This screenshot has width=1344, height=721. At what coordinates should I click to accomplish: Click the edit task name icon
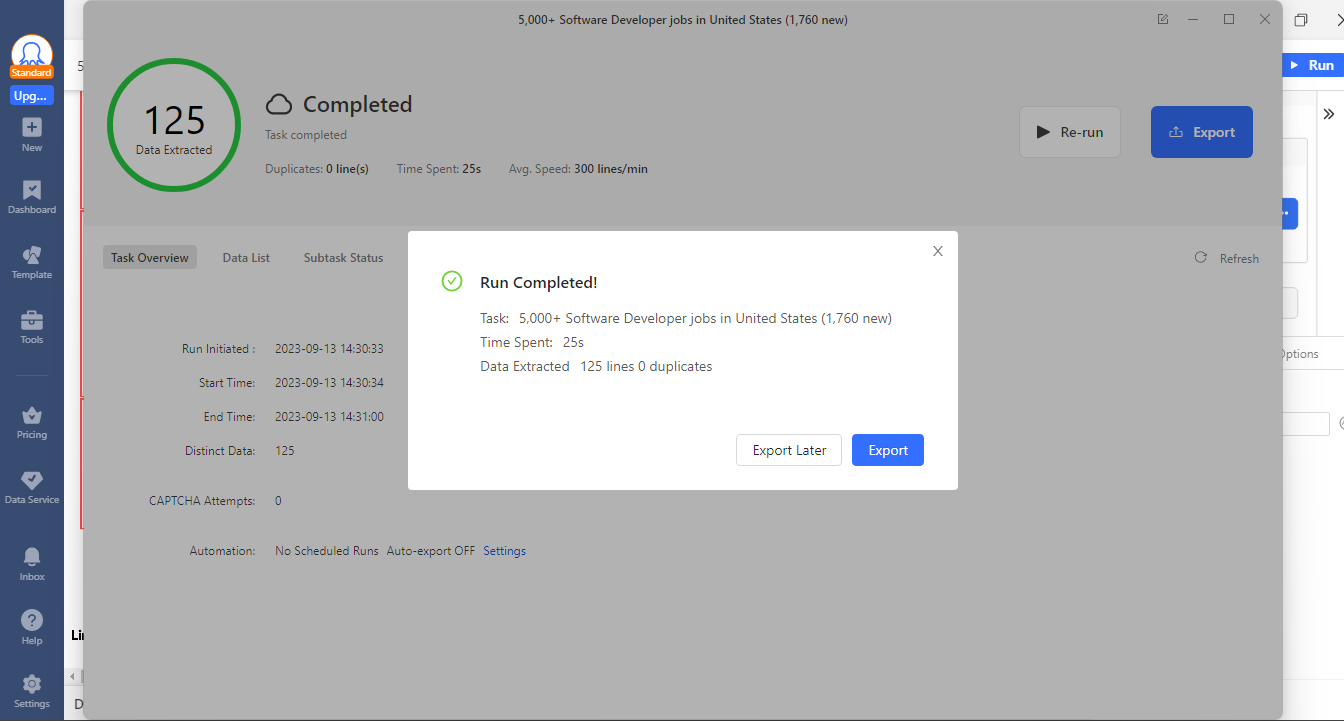[1163, 19]
